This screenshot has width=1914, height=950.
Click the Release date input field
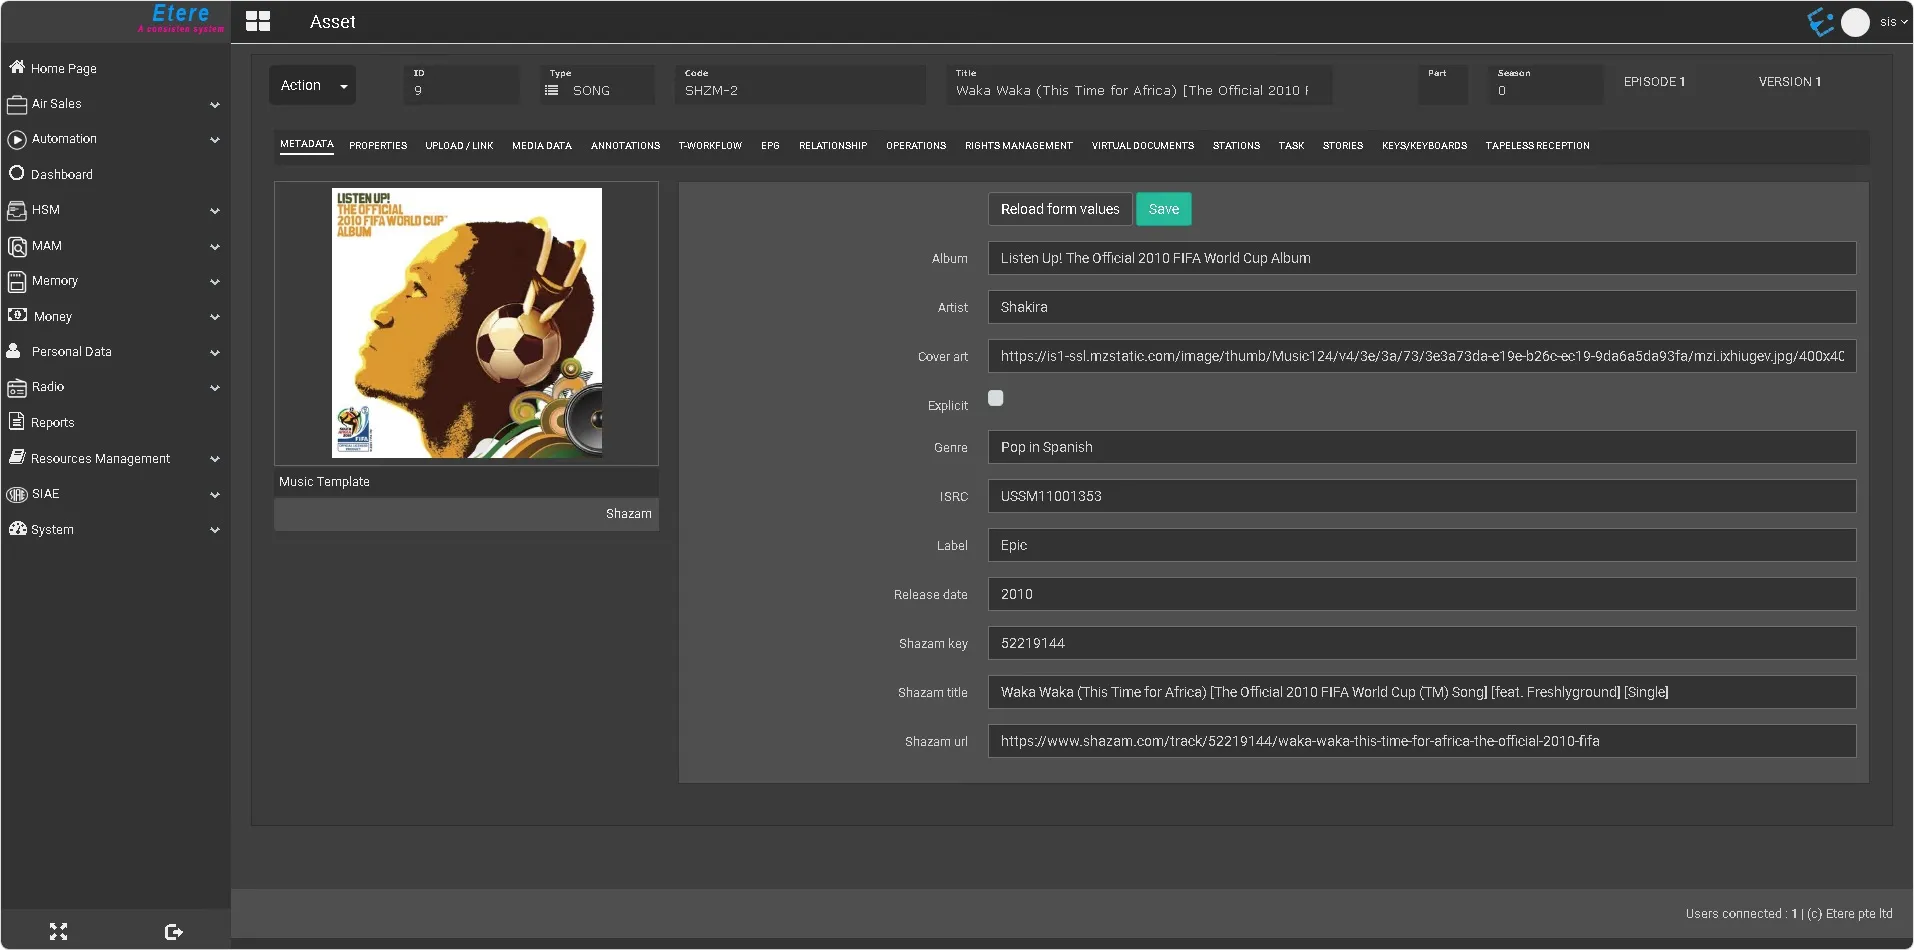pyautogui.click(x=1422, y=594)
